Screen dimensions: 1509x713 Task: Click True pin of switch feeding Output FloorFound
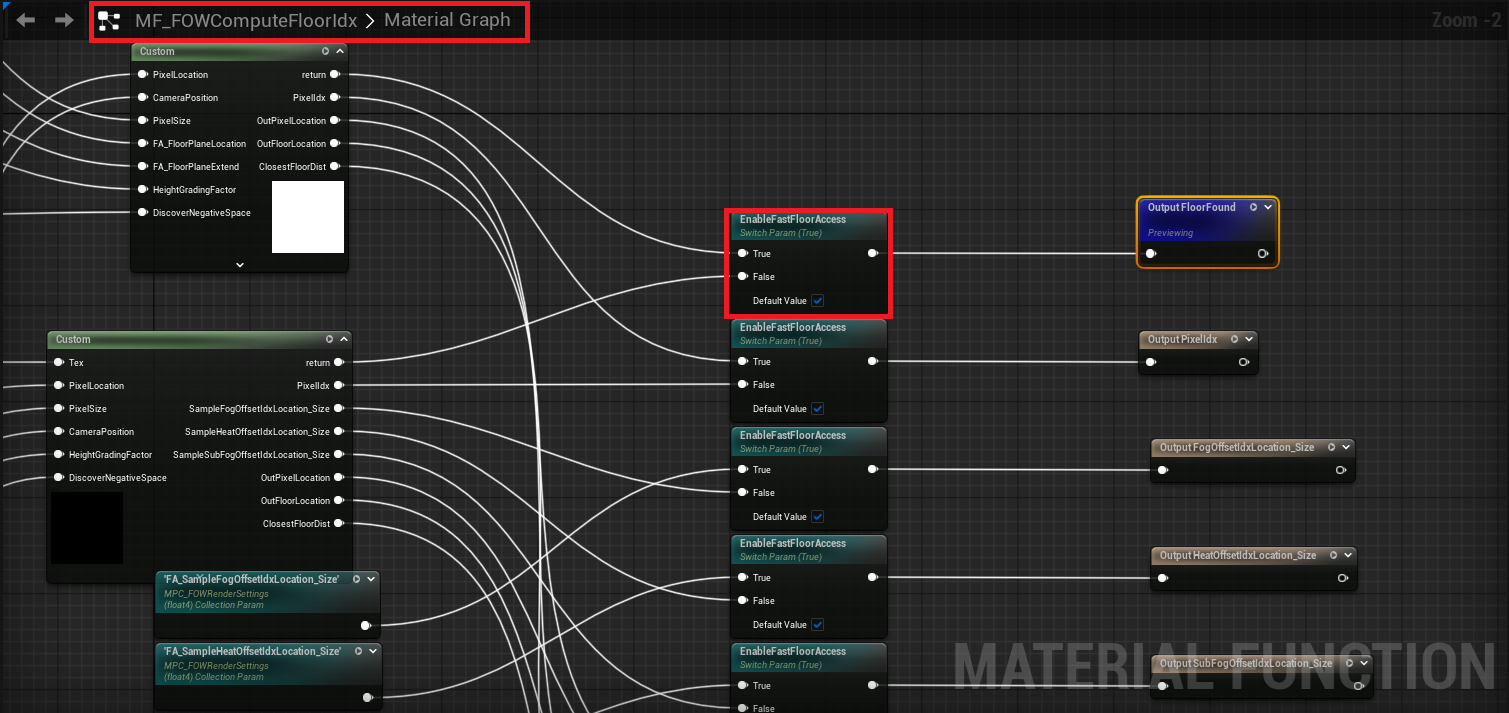(x=743, y=254)
